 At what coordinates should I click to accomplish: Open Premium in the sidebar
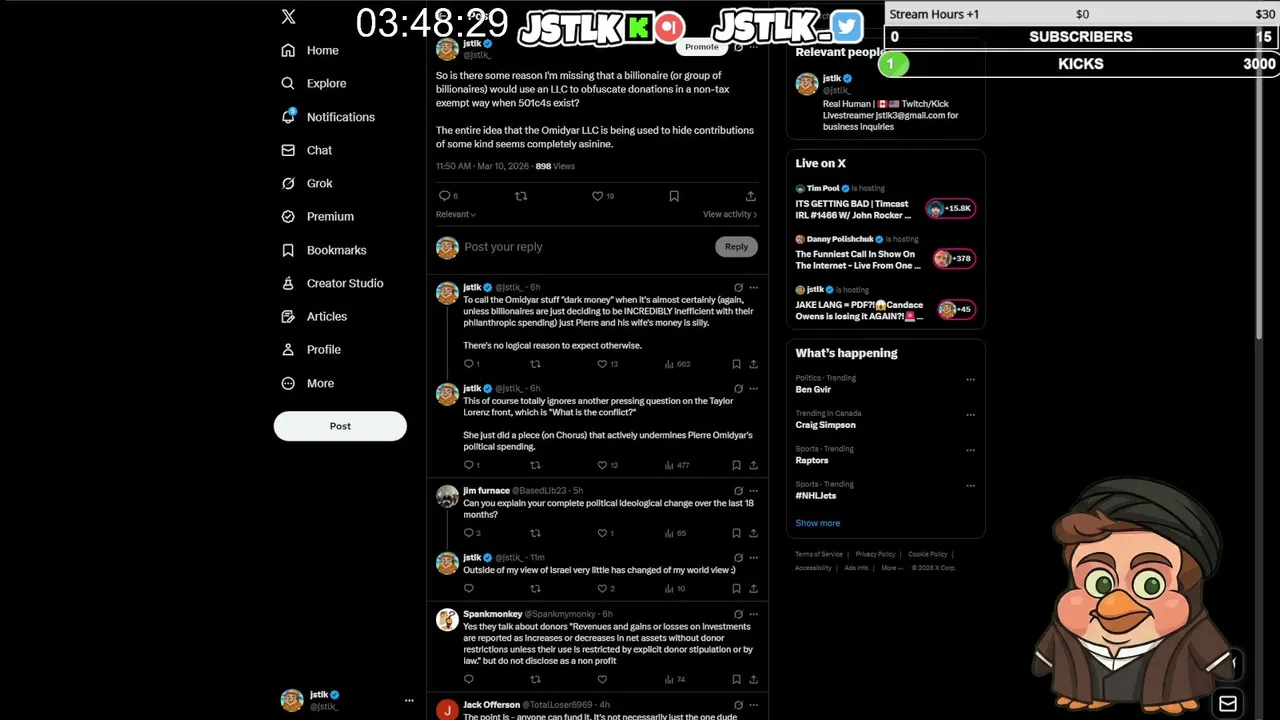point(317,216)
